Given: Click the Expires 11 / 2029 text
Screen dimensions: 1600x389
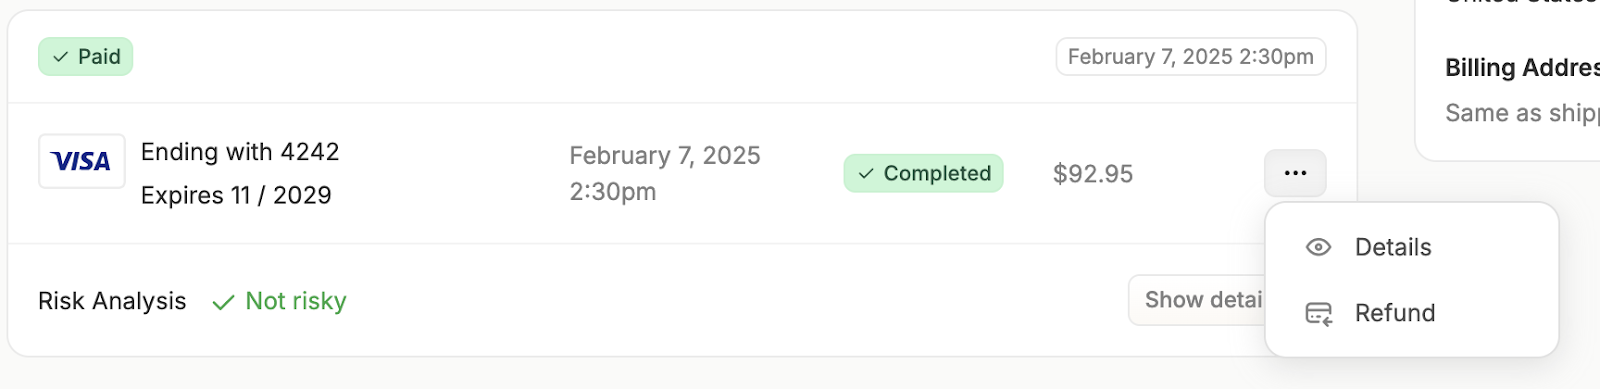Looking at the screenshot, I should [236, 195].
